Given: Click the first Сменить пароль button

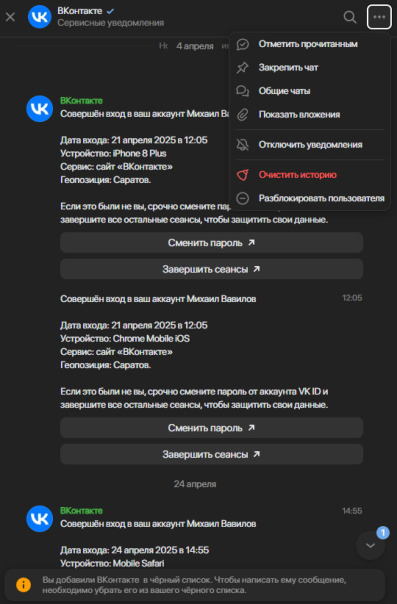Looking at the screenshot, I should [x=211, y=243].
